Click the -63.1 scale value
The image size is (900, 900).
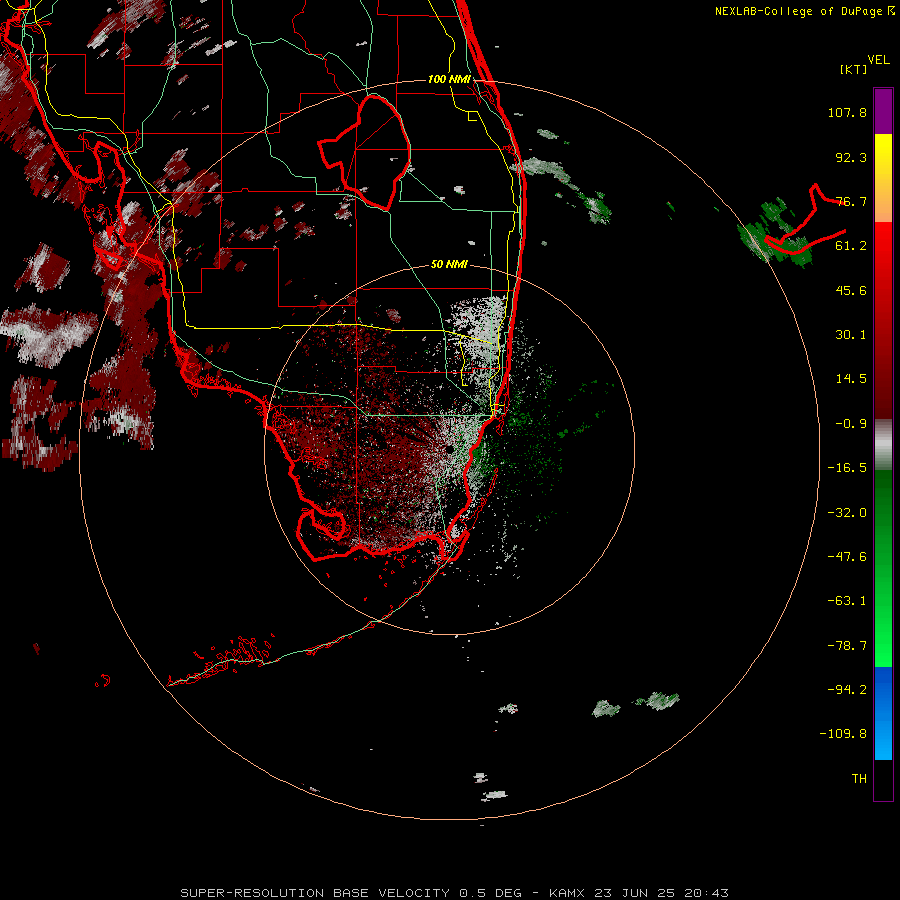pyautogui.click(x=847, y=601)
